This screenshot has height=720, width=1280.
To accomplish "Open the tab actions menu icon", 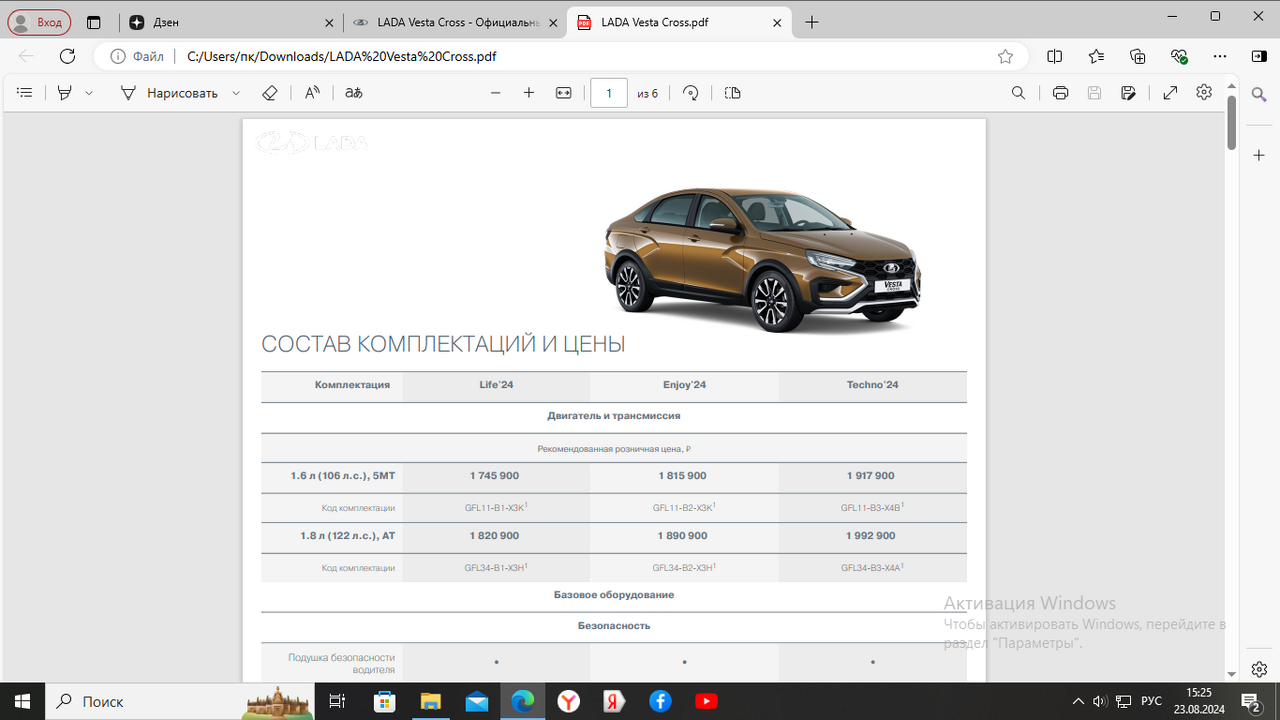I will (x=94, y=22).
